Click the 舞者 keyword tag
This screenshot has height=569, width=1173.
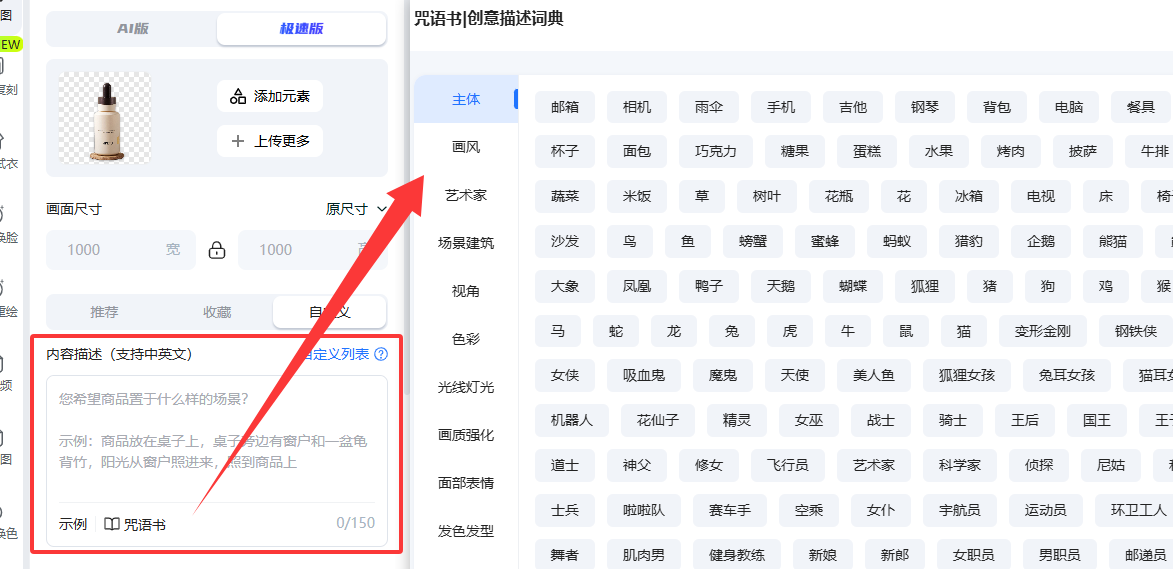click(565, 555)
